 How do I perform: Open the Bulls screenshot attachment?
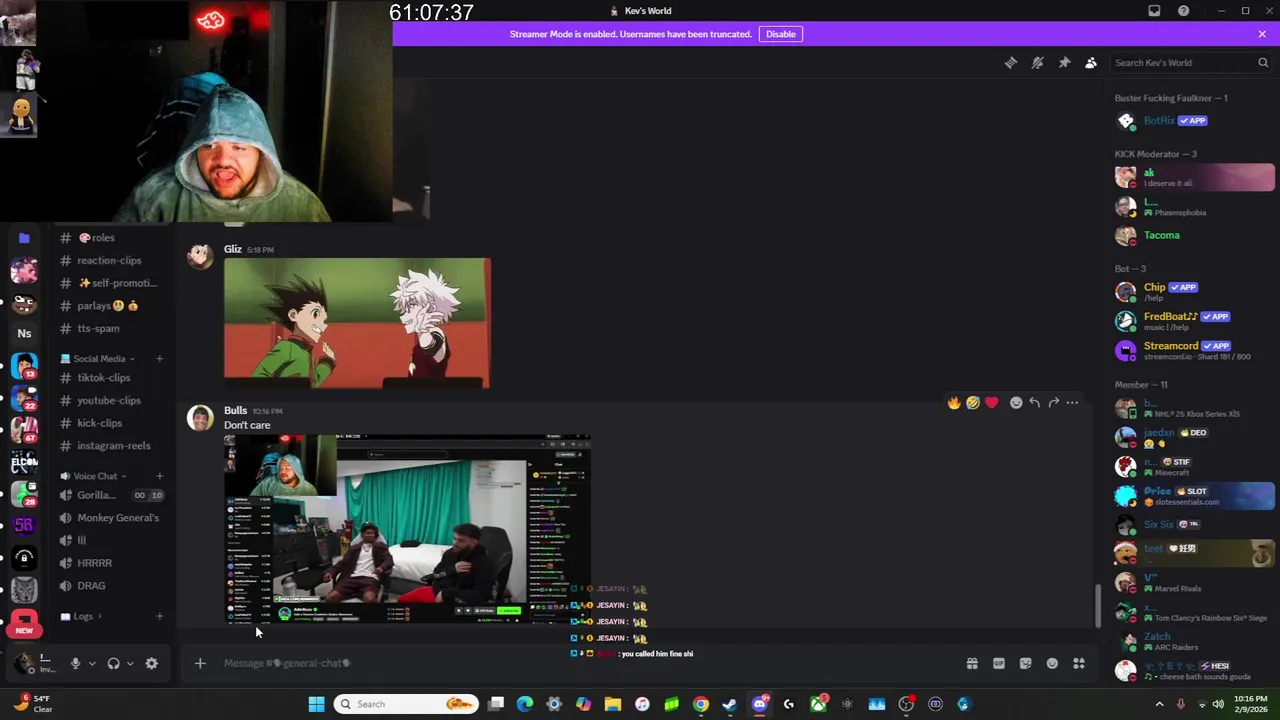coord(407,528)
